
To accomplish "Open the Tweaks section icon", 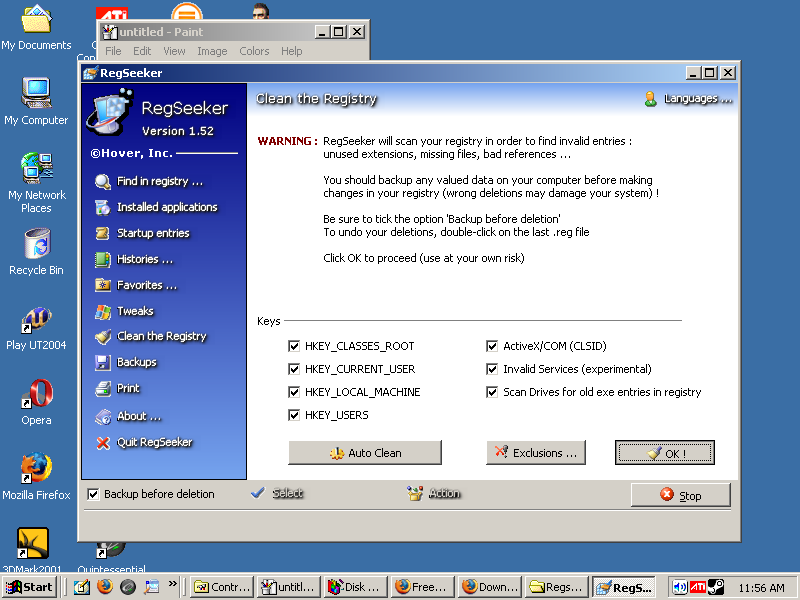I will coord(102,311).
